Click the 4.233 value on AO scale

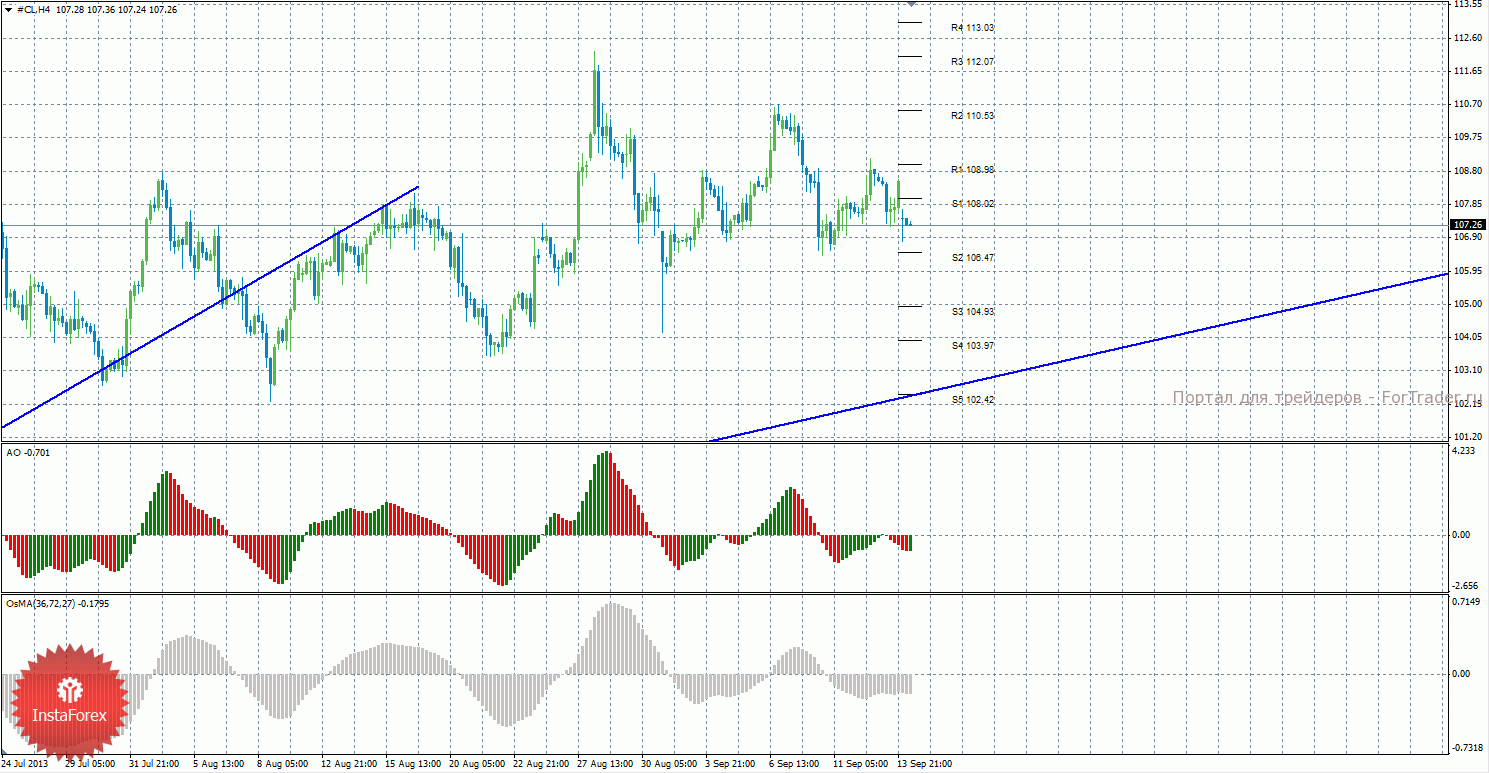click(x=1463, y=452)
